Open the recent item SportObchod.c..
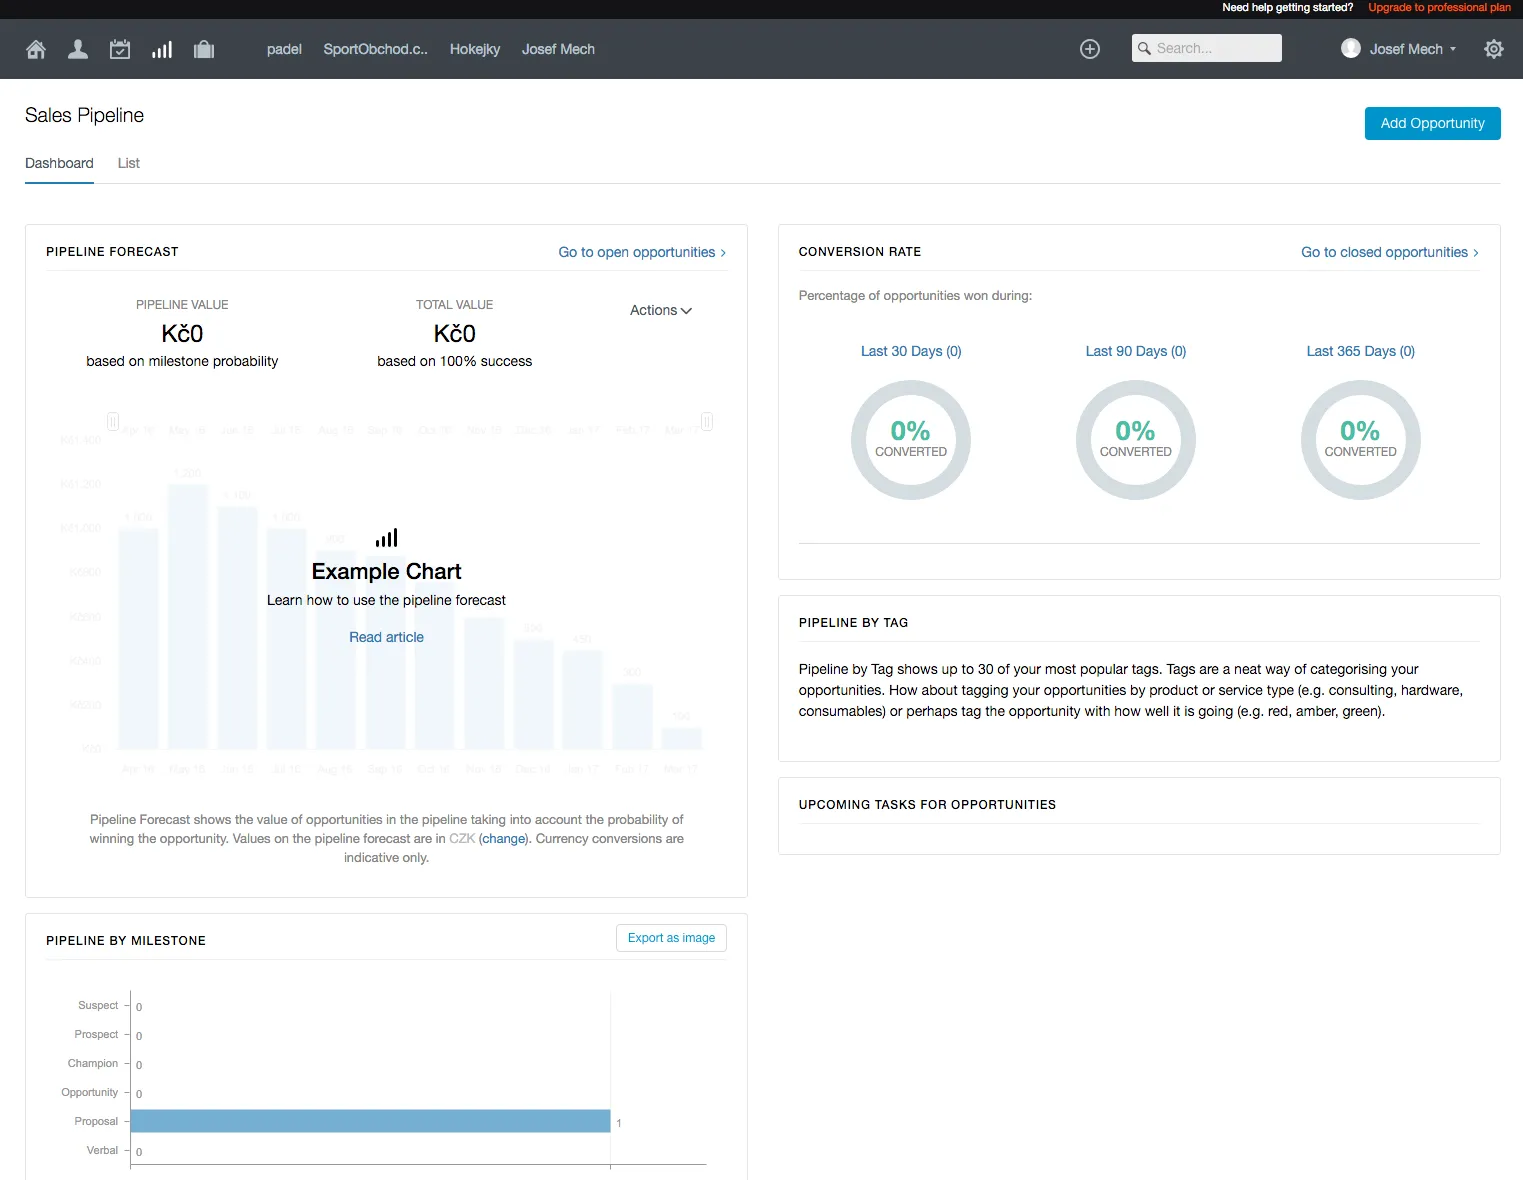The image size is (1523, 1180). (375, 49)
